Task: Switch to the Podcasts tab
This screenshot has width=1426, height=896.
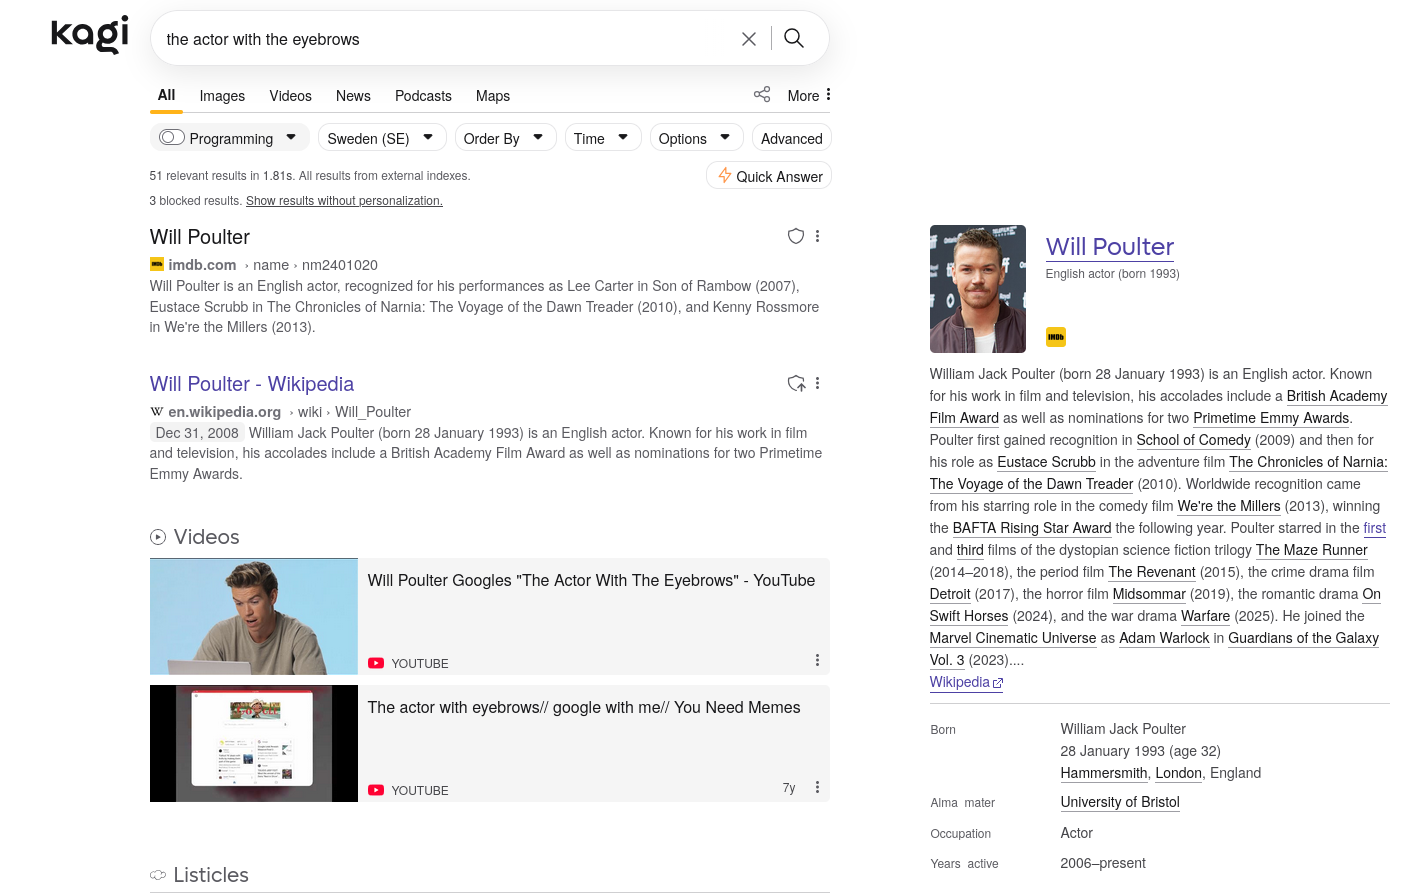Action: [x=423, y=96]
